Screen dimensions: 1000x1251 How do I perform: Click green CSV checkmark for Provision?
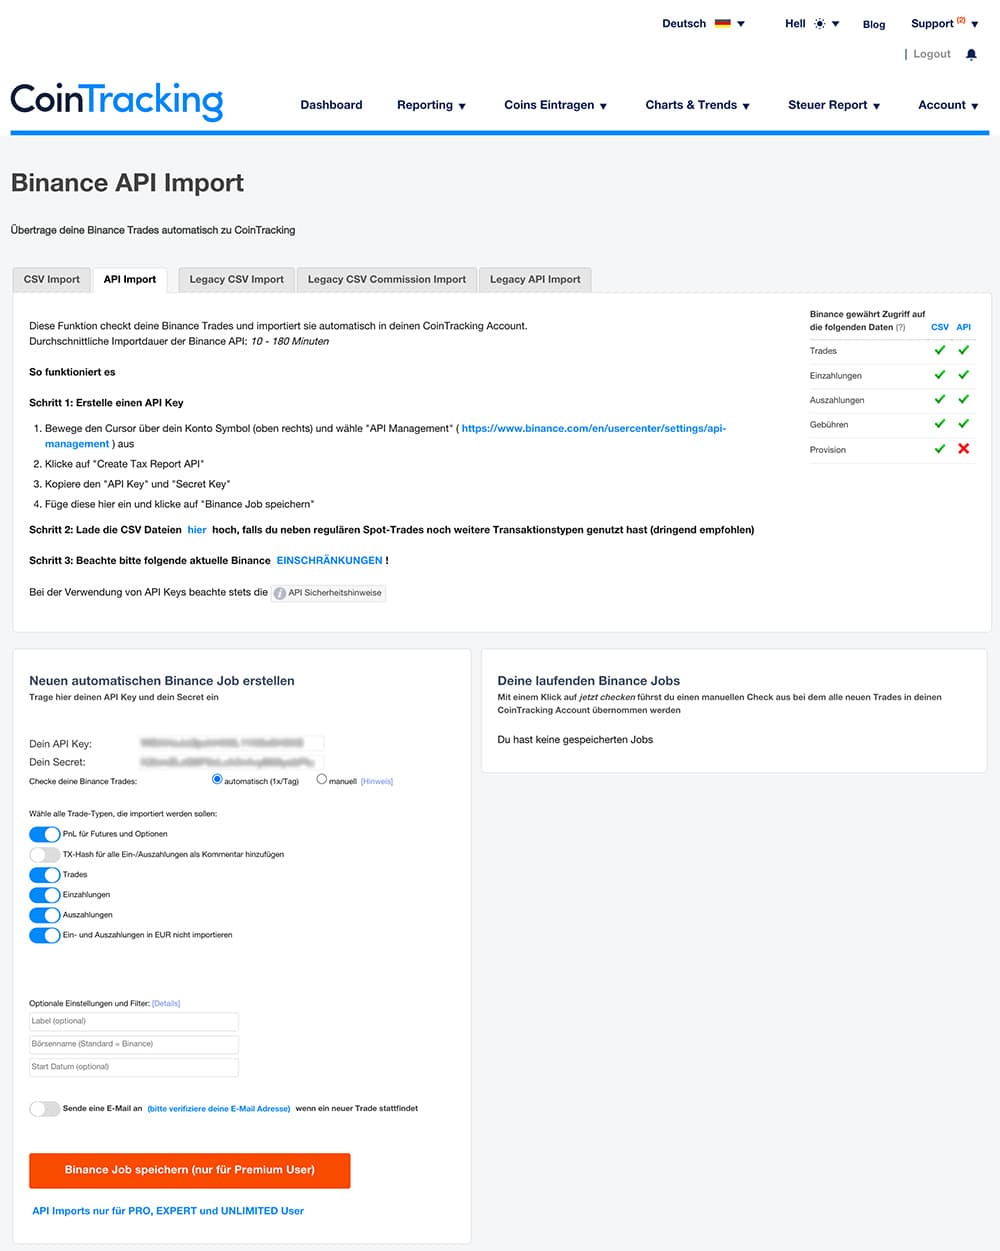click(940, 449)
